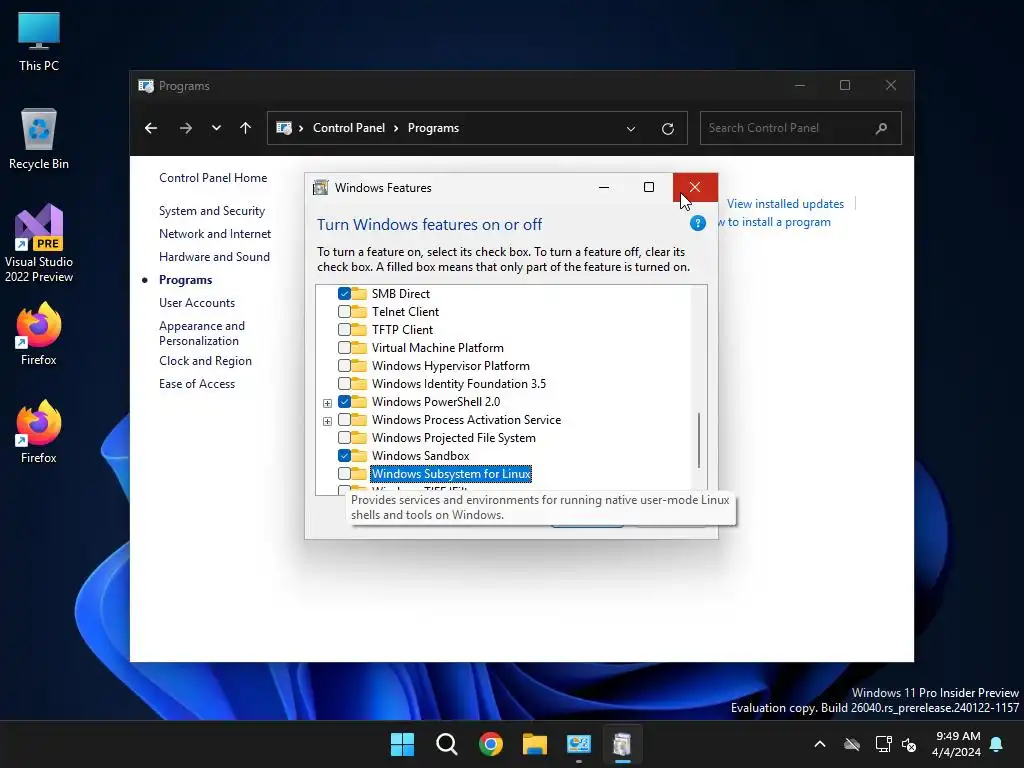Check Windows Identity Foundation 3.5

[x=344, y=383]
